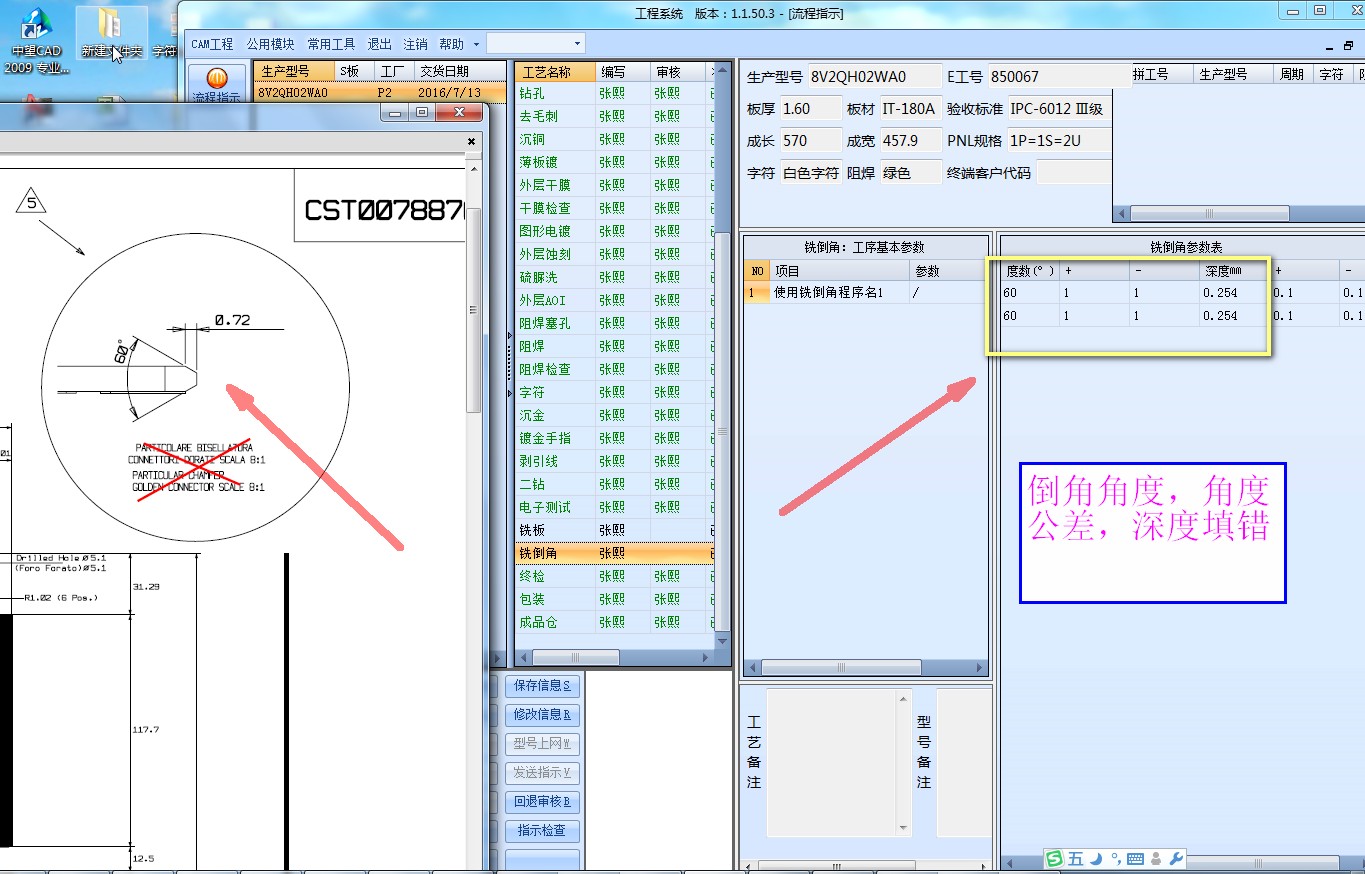Select the 阻焊塞孔 process row
Screen dimensions: 1365x874
pyautogui.click(x=614, y=322)
